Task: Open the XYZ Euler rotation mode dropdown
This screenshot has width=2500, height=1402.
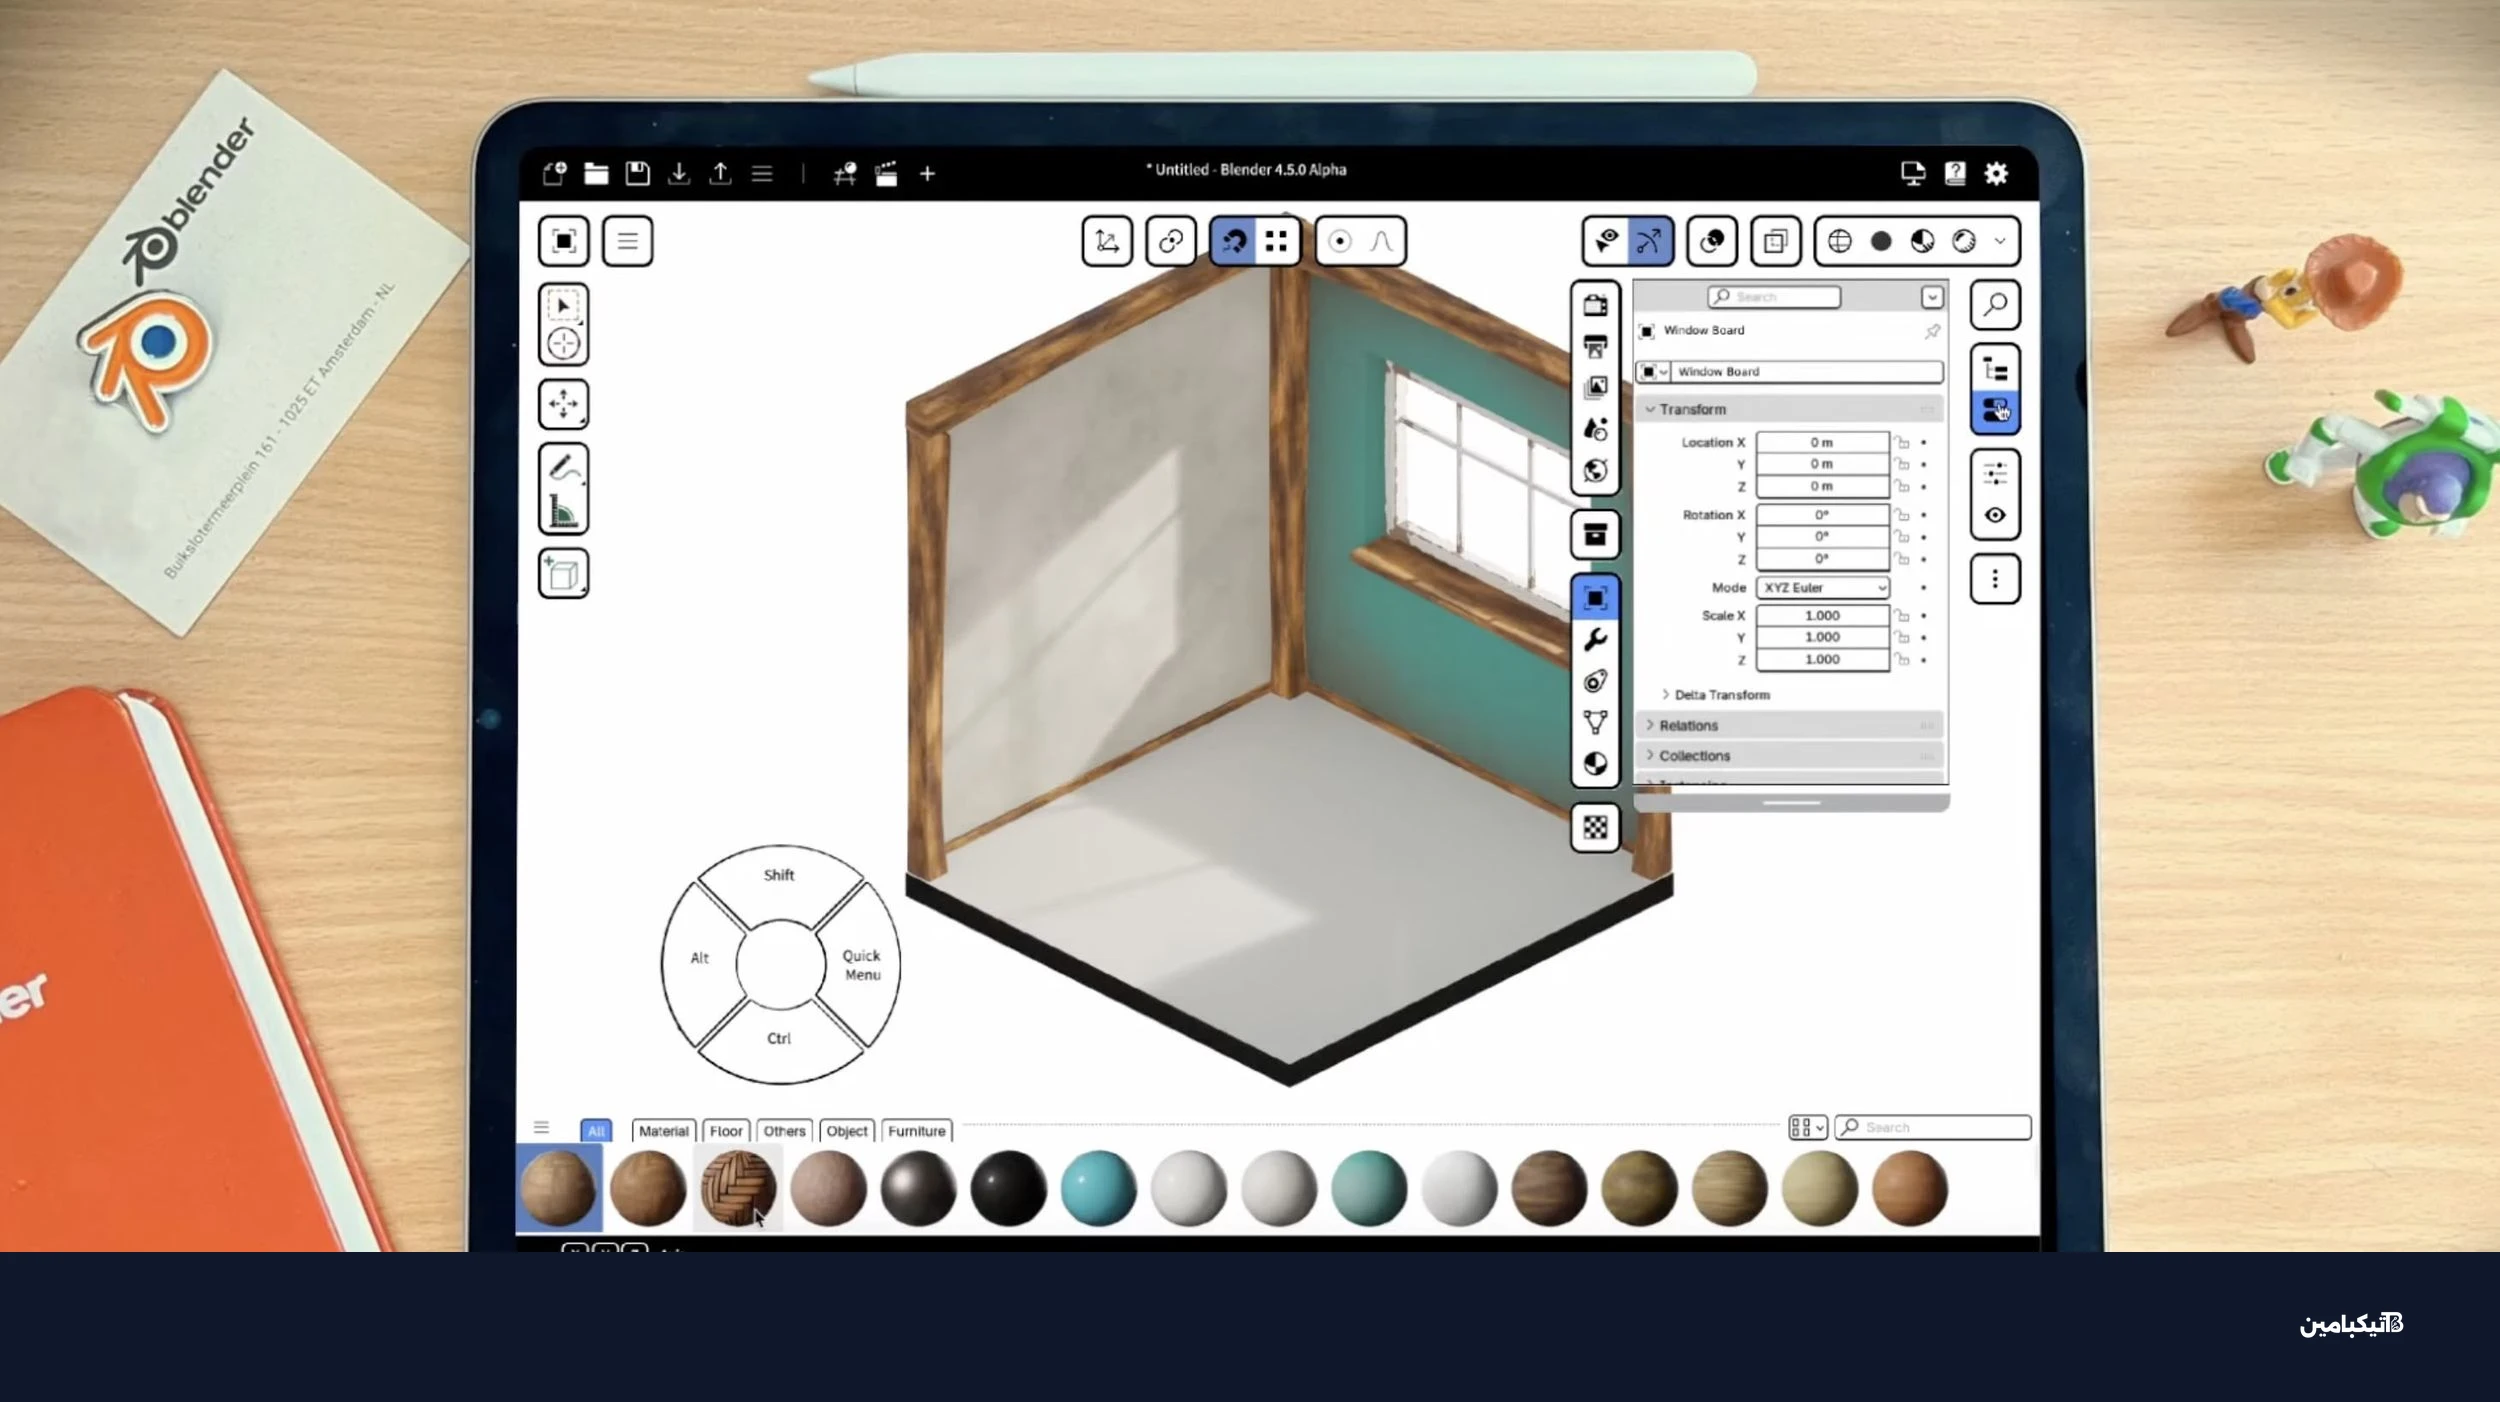Action: point(1822,588)
